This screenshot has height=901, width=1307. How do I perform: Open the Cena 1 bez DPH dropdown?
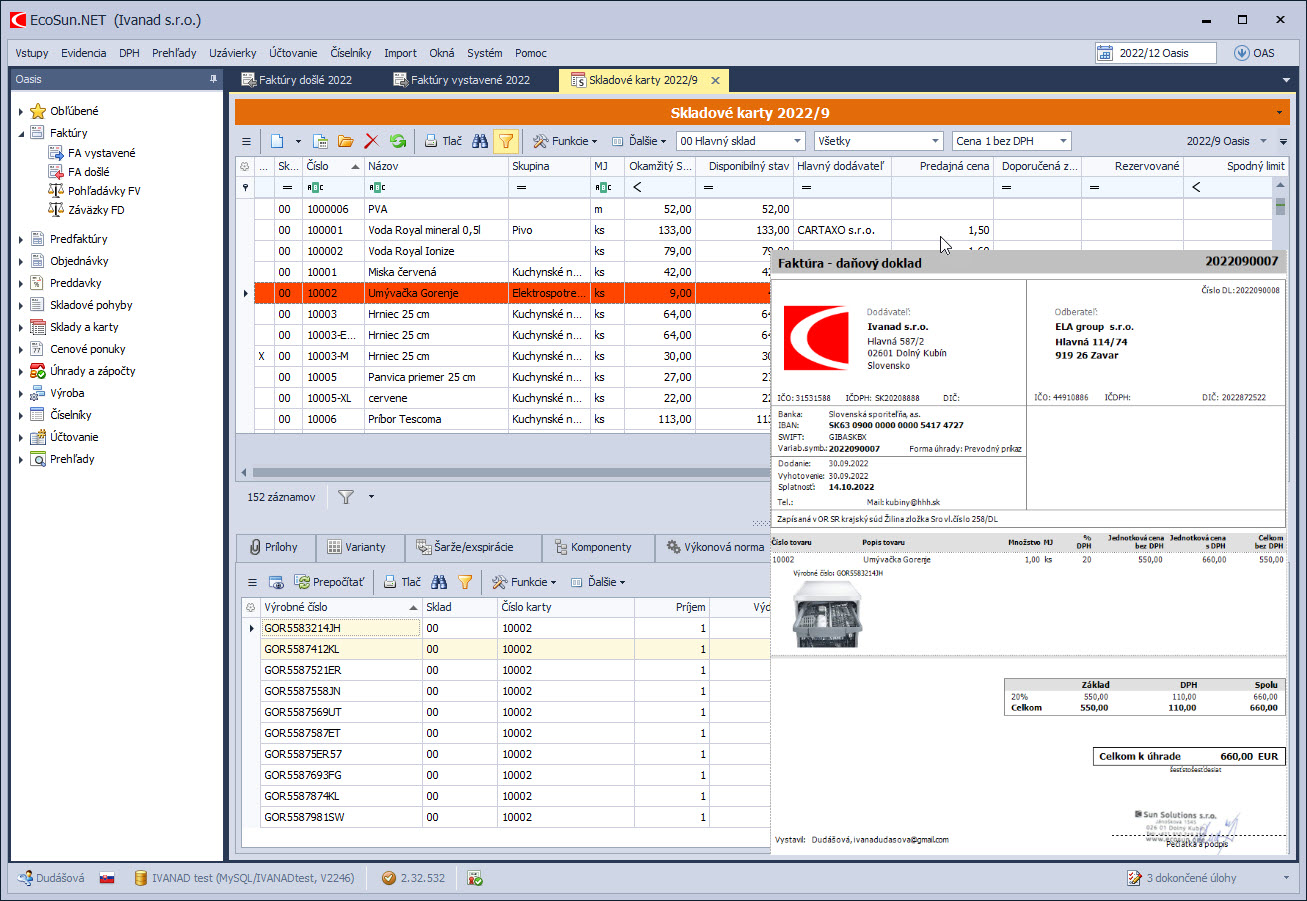coord(1011,141)
